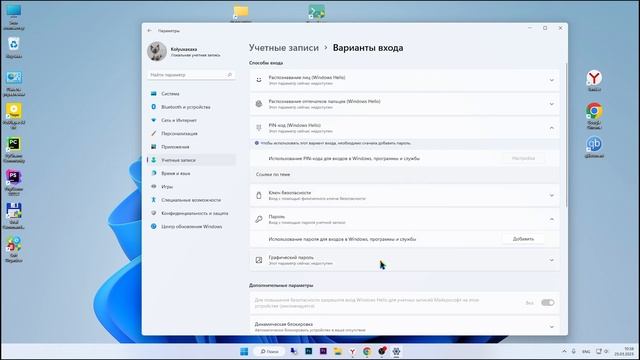Image resolution: width=640 pixels, height=360 pixels.
Task: Expand the Ключ безопасности row
Action: pos(404,195)
